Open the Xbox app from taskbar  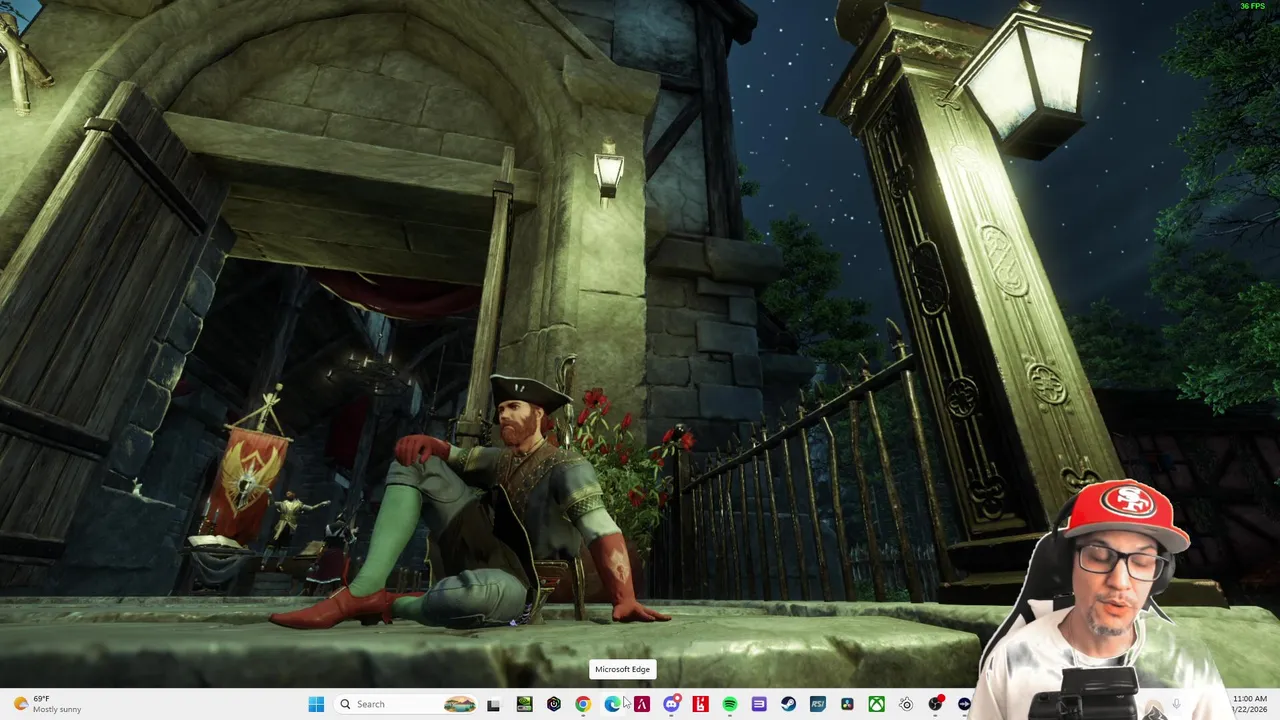point(876,704)
